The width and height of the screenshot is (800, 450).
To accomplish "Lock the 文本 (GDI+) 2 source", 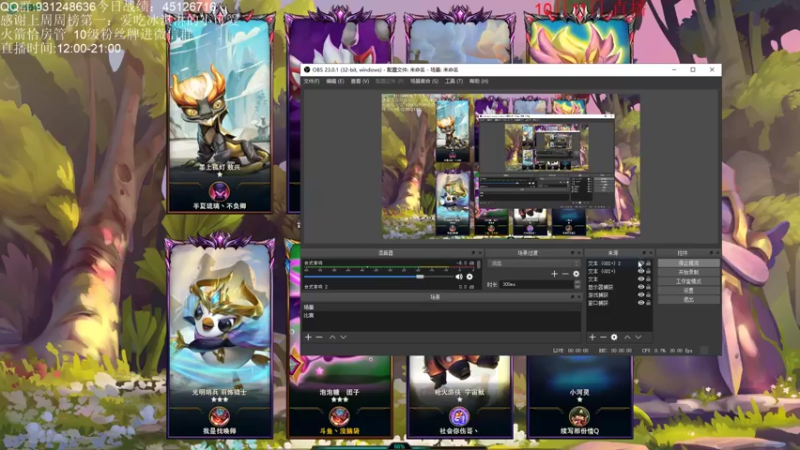I will [648, 263].
